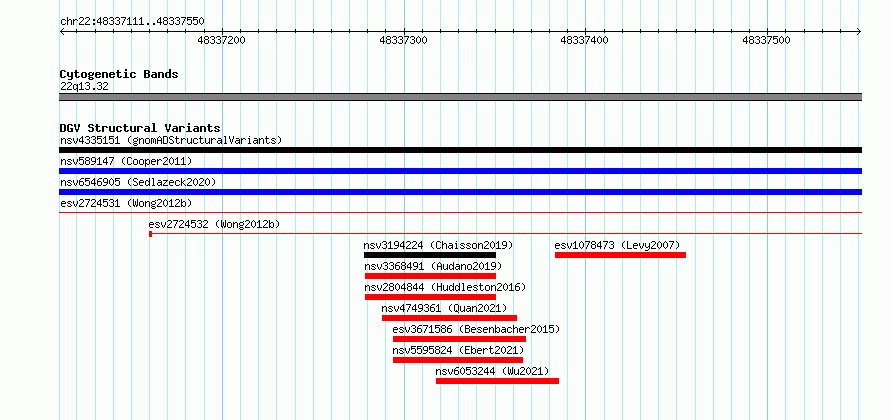Click the blue nsv6546905 variant bar

pos(460,192)
